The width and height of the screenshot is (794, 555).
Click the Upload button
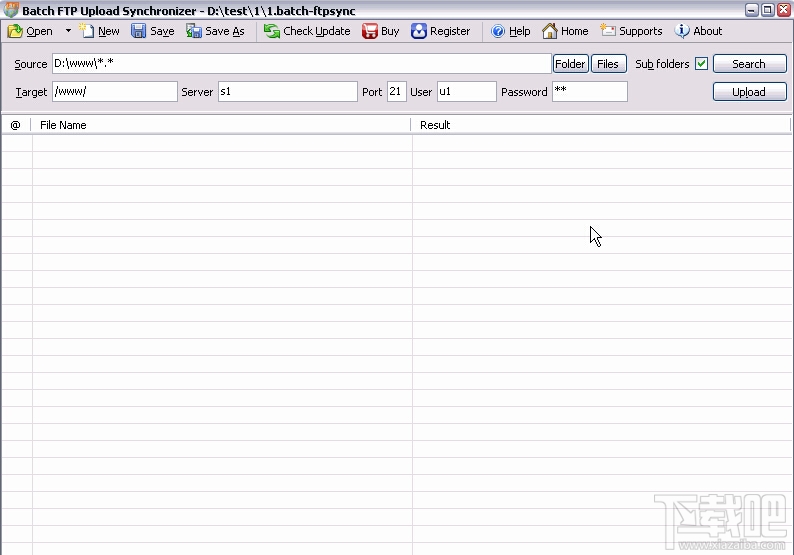coord(749,92)
